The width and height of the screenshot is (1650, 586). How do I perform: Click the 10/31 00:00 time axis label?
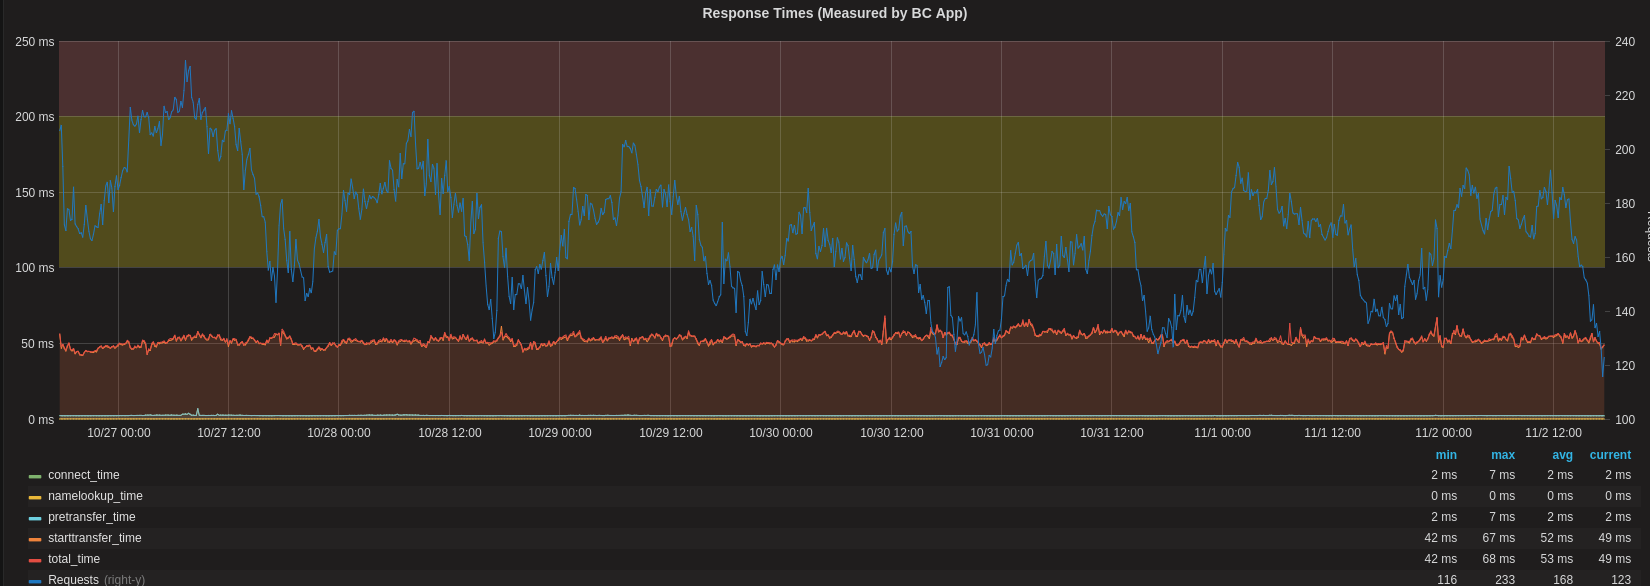click(x=1002, y=433)
